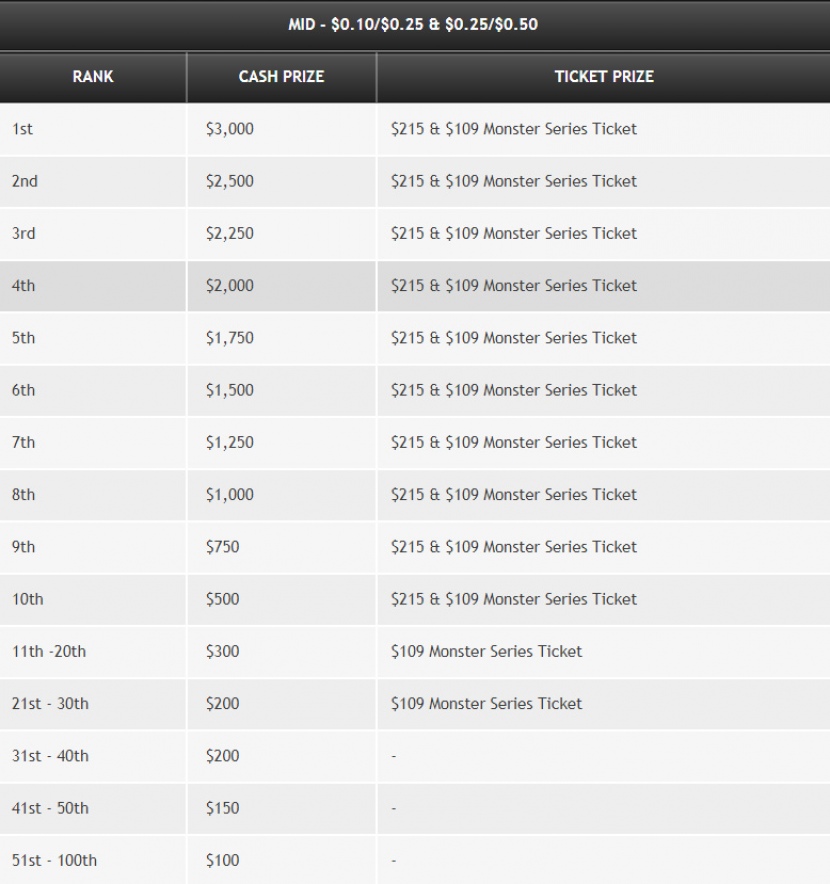Screen dimensions: 830x884
Task: Select the 3rd place rank cell
Action: [x=93, y=233]
